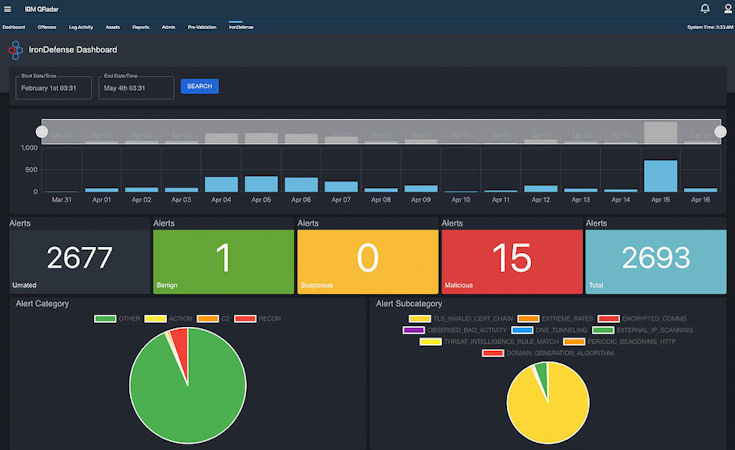Open the hamburger navigation menu
The width and height of the screenshot is (735, 450).
[x=8, y=9]
